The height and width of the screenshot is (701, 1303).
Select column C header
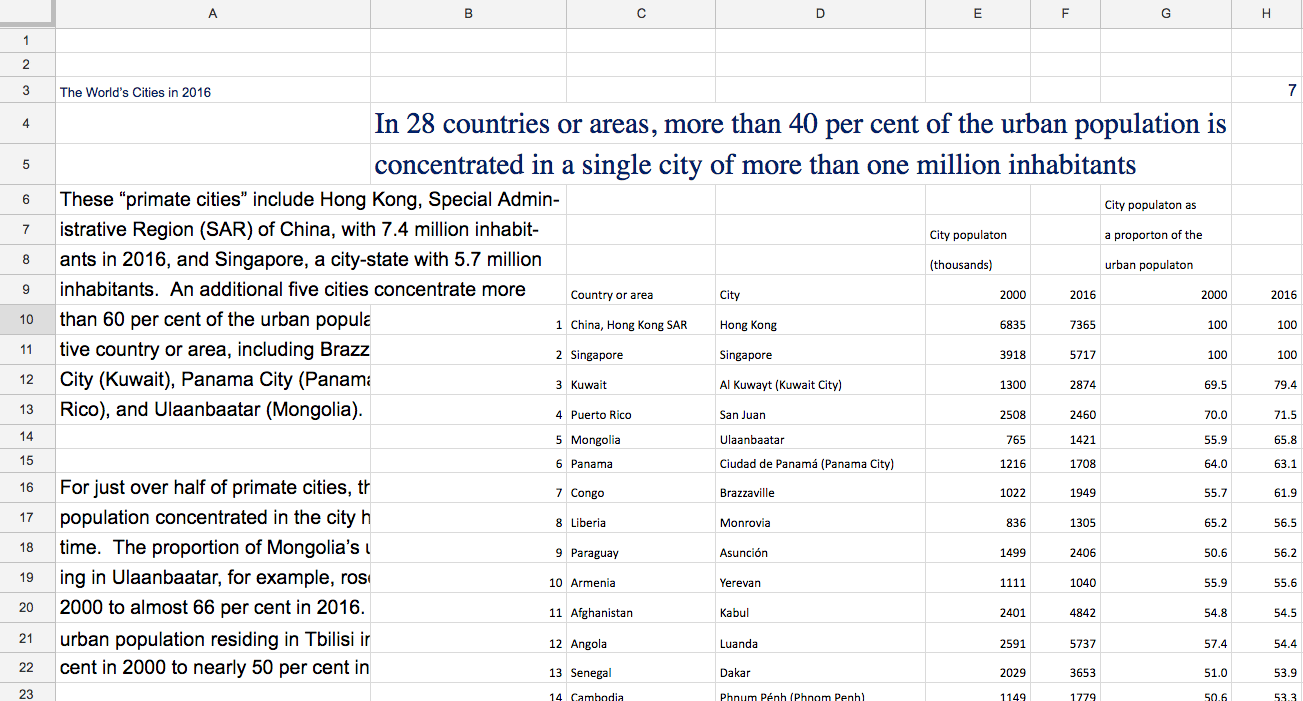pyautogui.click(x=640, y=13)
